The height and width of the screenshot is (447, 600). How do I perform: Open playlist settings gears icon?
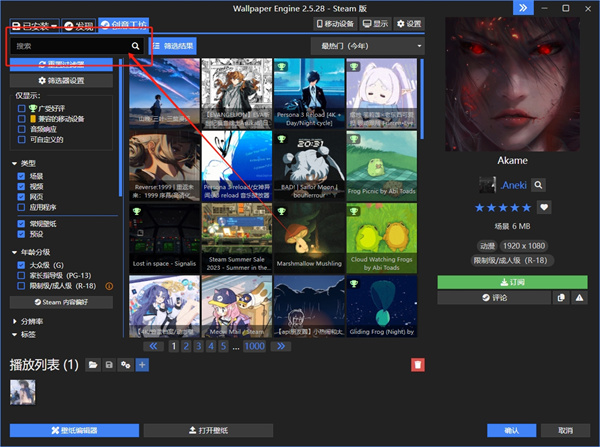click(126, 365)
